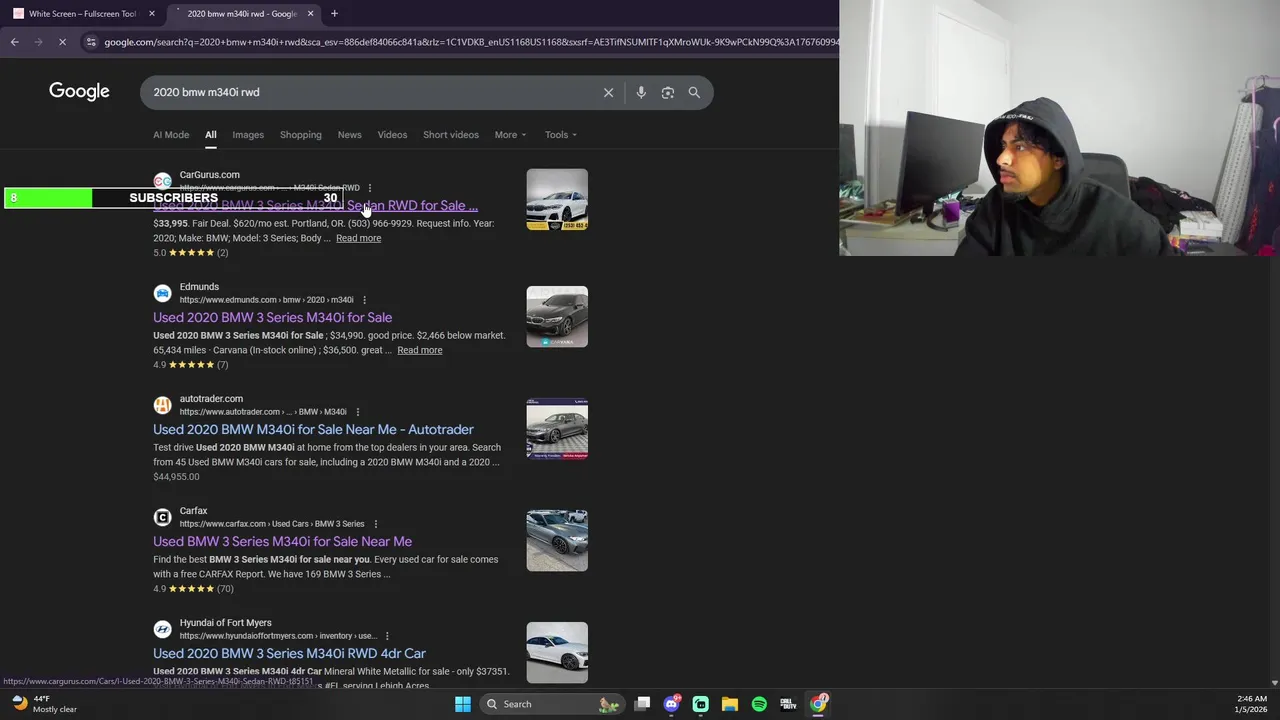Click the Google logo
Viewport: 1280px width, 720px height.
click(79, 91)
